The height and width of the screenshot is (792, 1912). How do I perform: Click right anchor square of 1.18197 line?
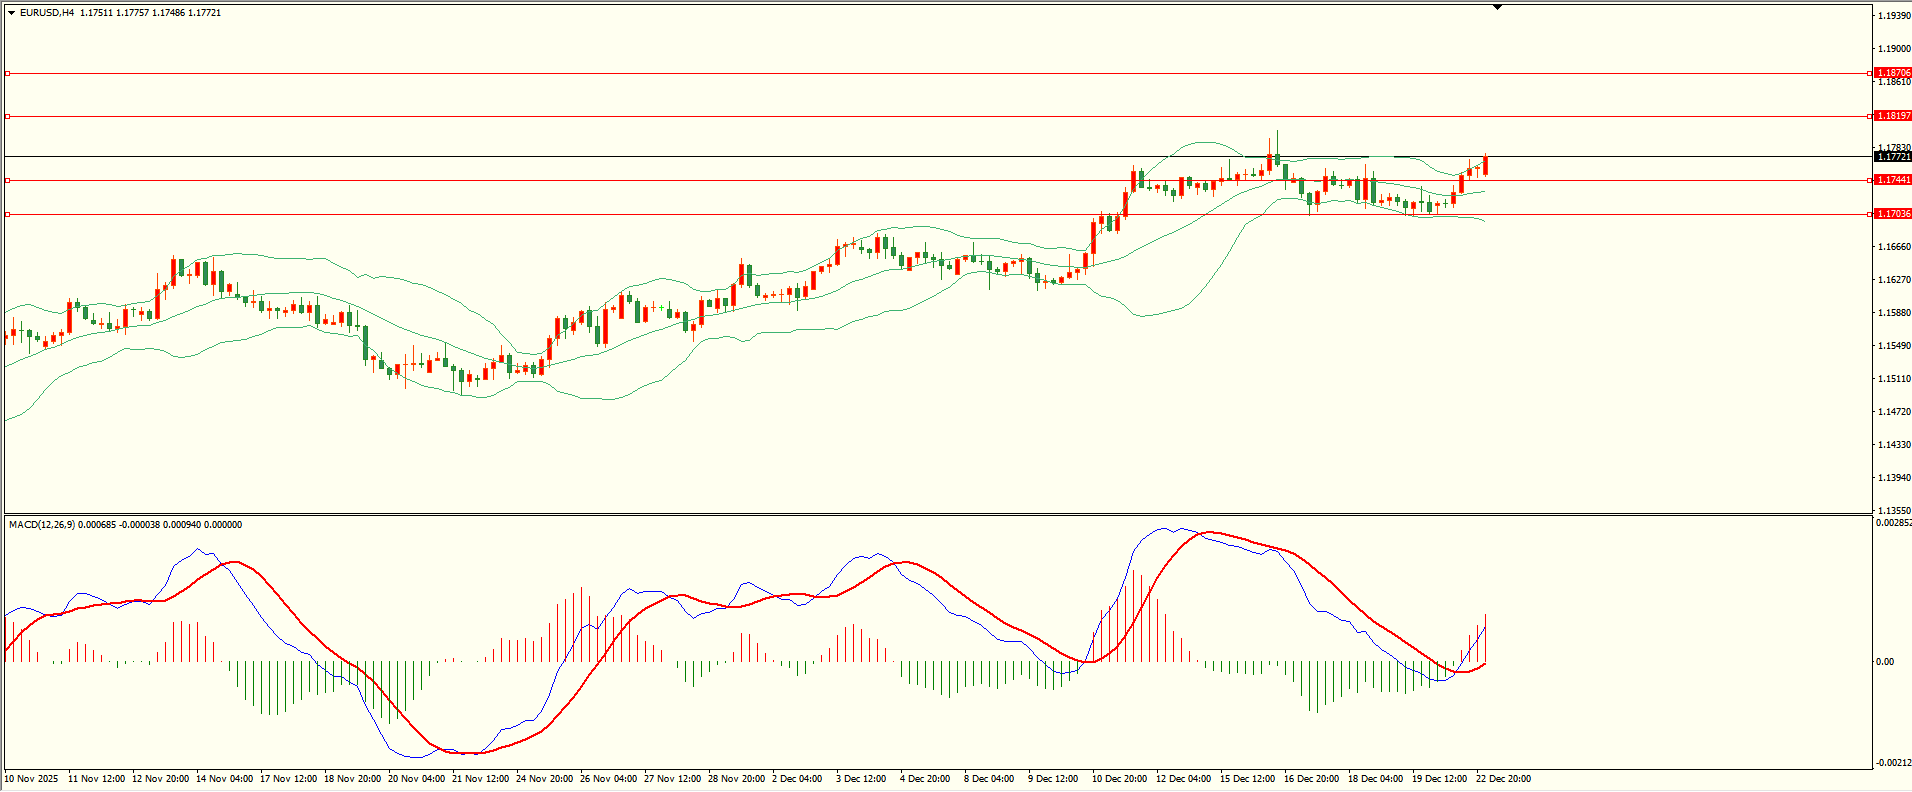1870,116
